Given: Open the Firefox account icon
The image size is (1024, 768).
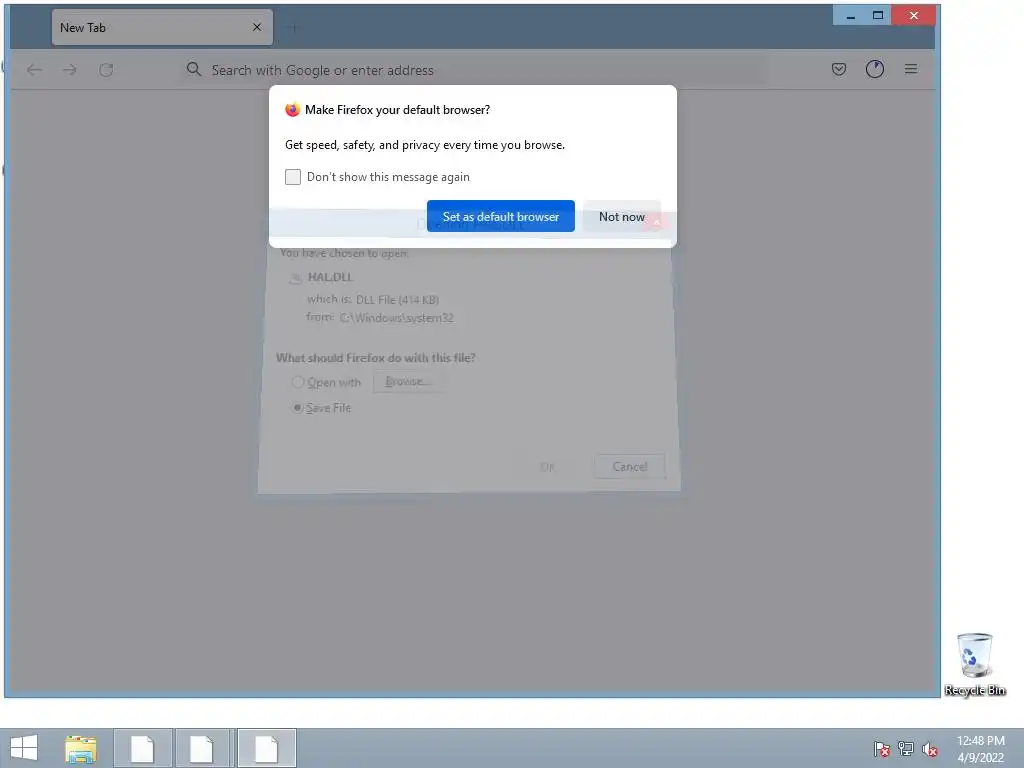Looking at the screenshot, I should [874, 69].
